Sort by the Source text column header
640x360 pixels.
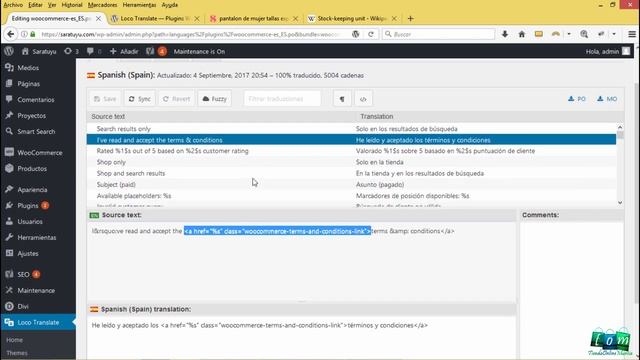point(108,116)
